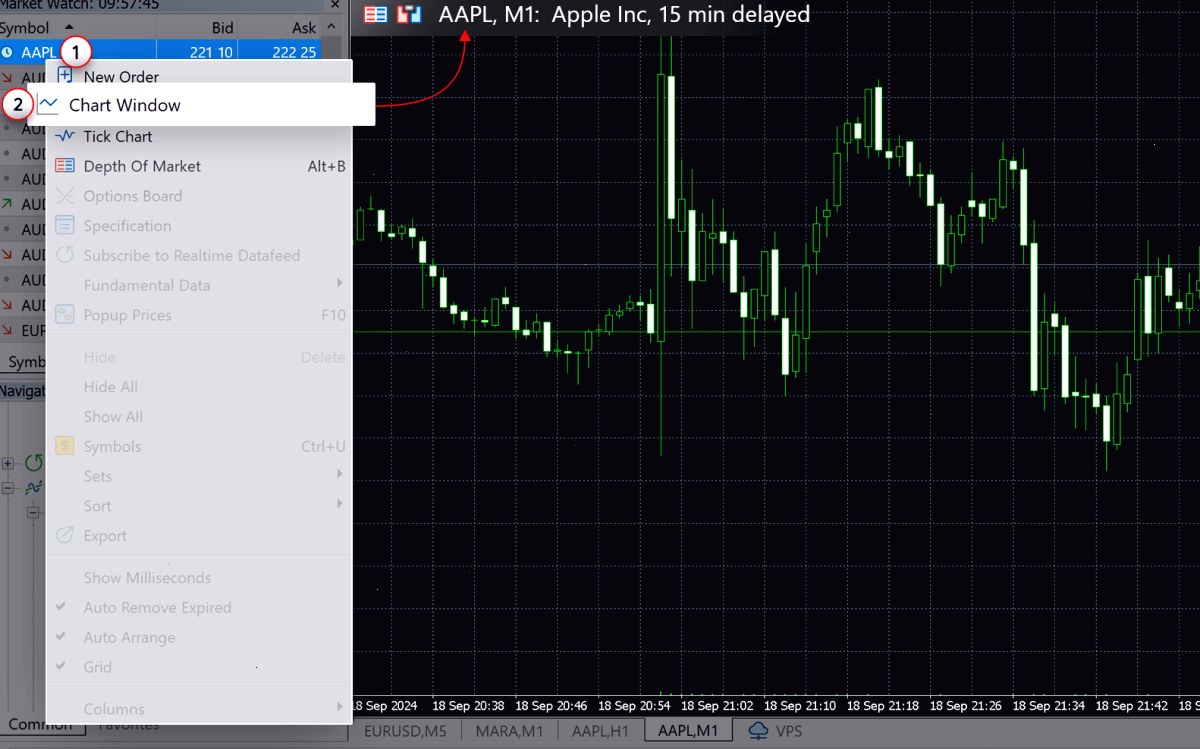The width and height of the screenshot is (1200, 749).
Task: Switch to the EURUSD,M5 chart tab
Action: (405, 731)
